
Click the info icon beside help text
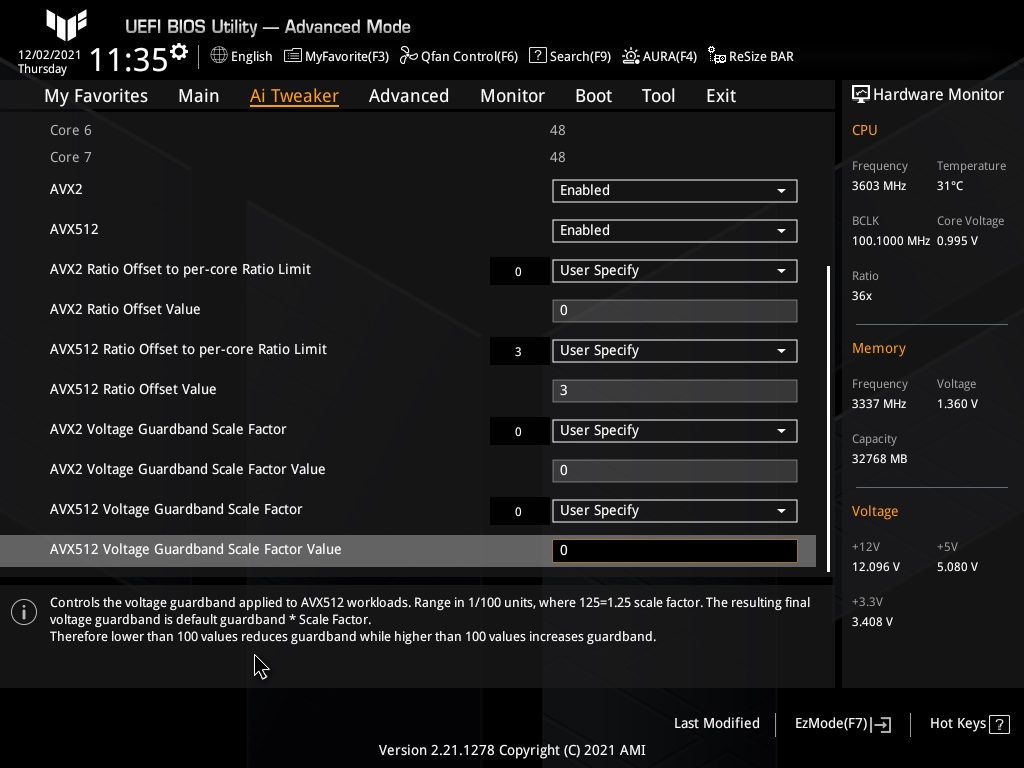point(24,612)
